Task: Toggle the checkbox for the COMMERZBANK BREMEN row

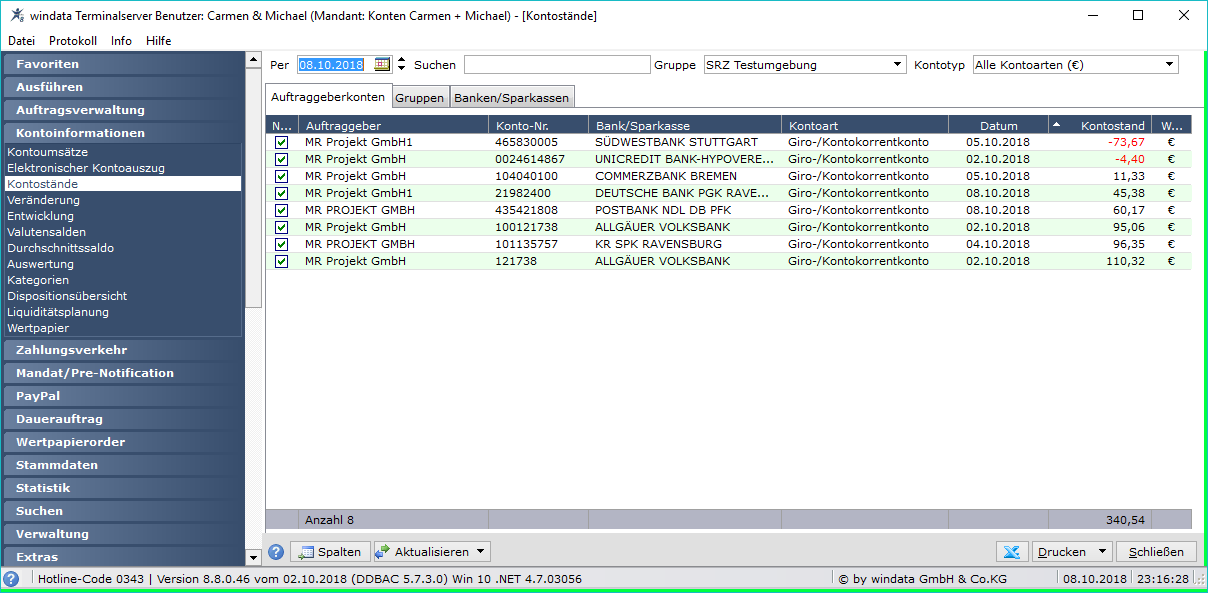Action: point(281,177)
